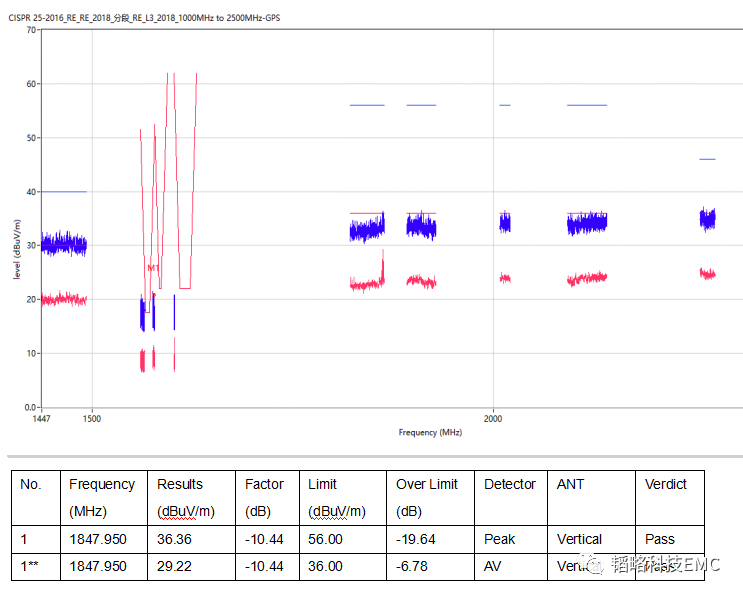Select the Verdict column header

pyautogui.click(x=666, y=484)
